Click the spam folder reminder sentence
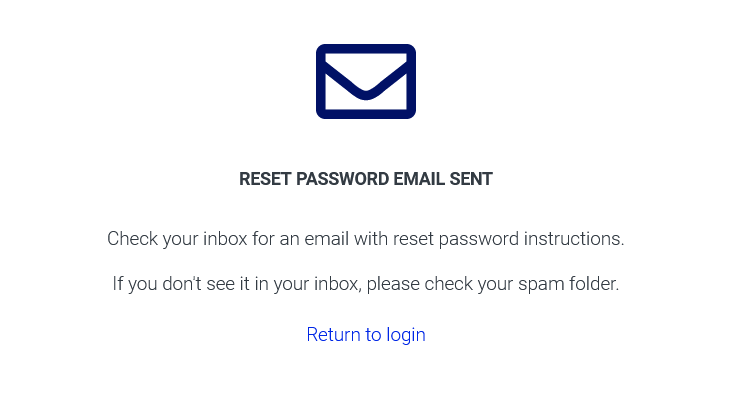Image resolution: width=735 pixels, height=401 pixels. tap(366, 284)
